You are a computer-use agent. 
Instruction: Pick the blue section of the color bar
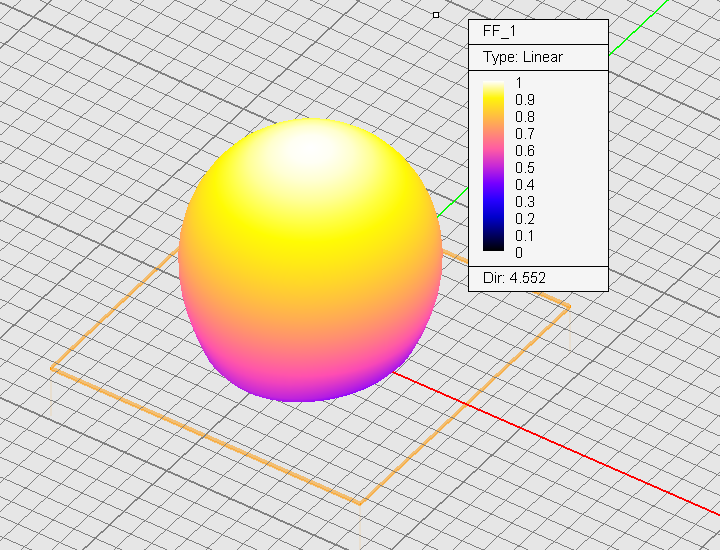coord(494,212)
